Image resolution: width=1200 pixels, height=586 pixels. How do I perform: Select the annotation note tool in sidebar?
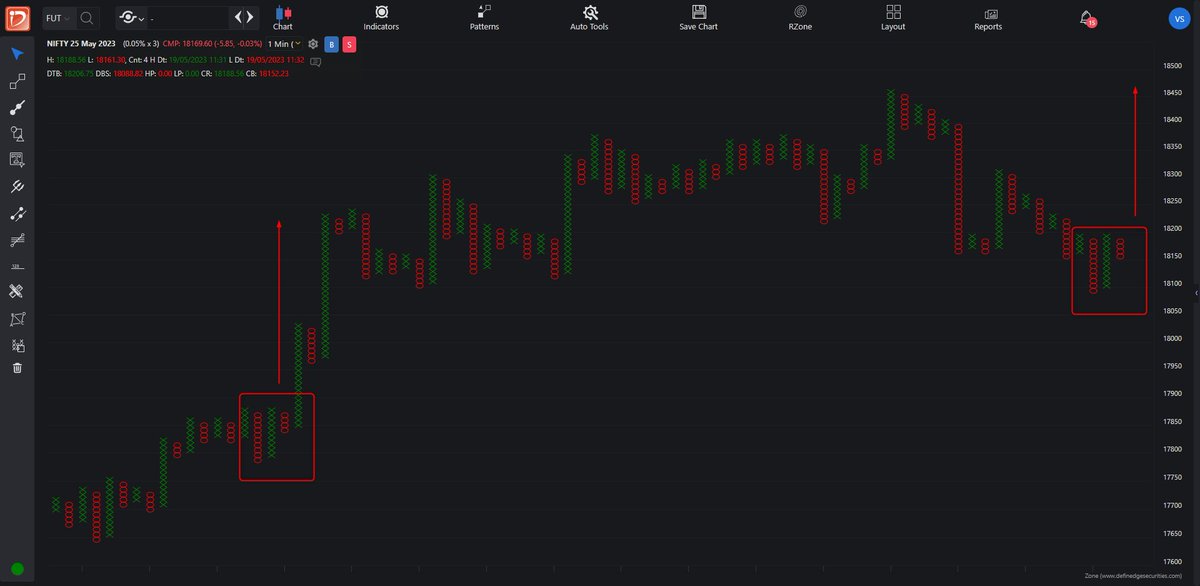click(17, 159)
